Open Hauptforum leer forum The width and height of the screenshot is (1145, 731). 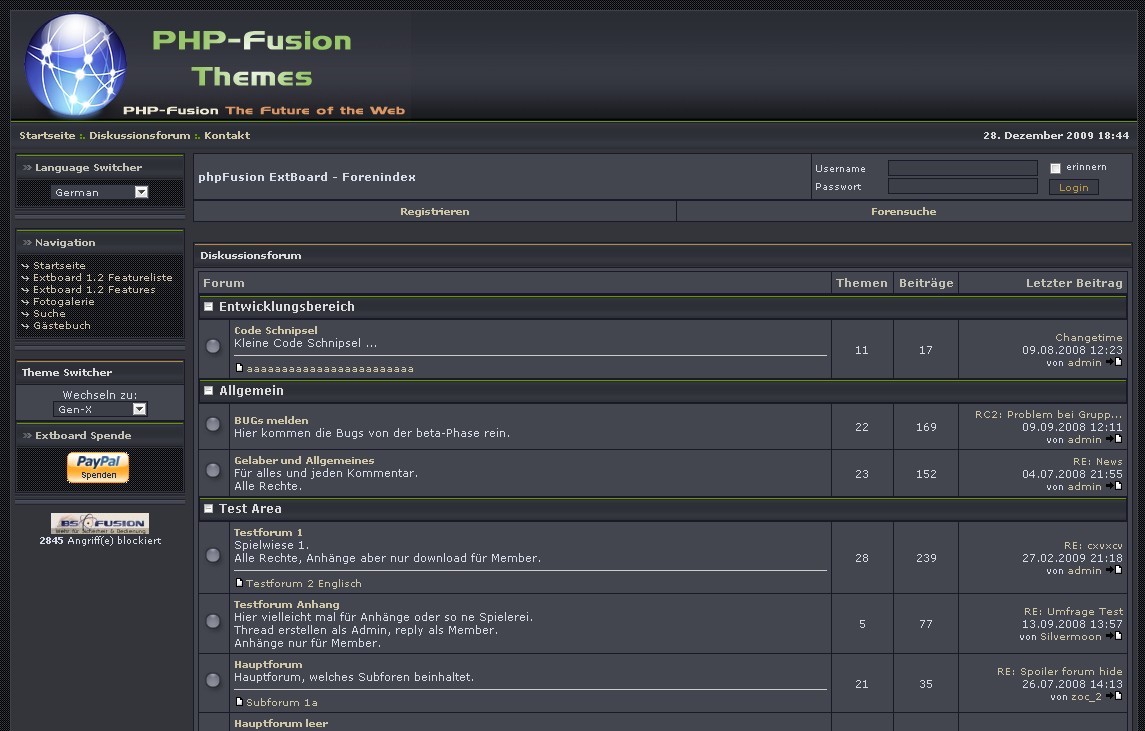tap(281, 723)
